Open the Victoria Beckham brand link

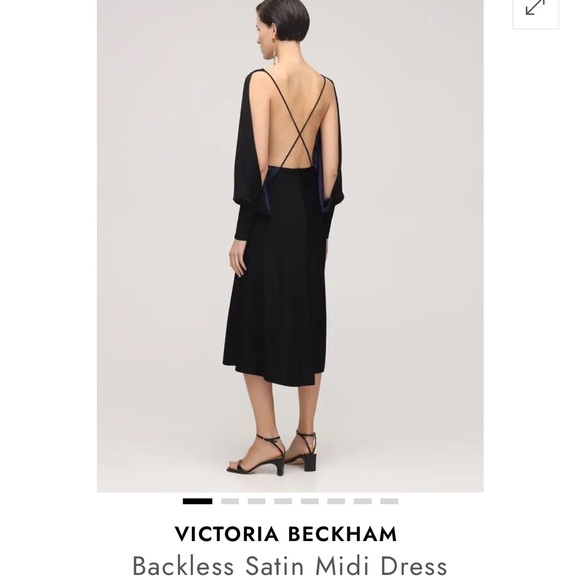point(286,534)
